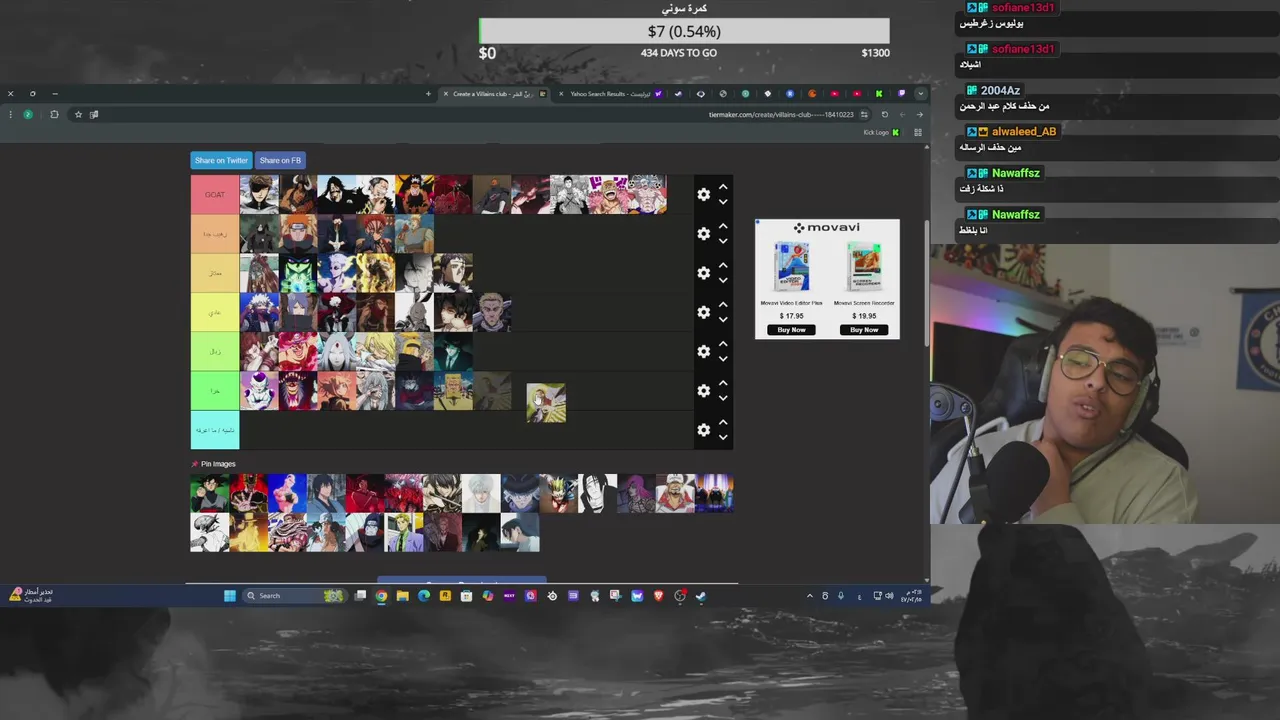Select the floating image being dragged
This screenshot has width=1280, height=720.
546,403
